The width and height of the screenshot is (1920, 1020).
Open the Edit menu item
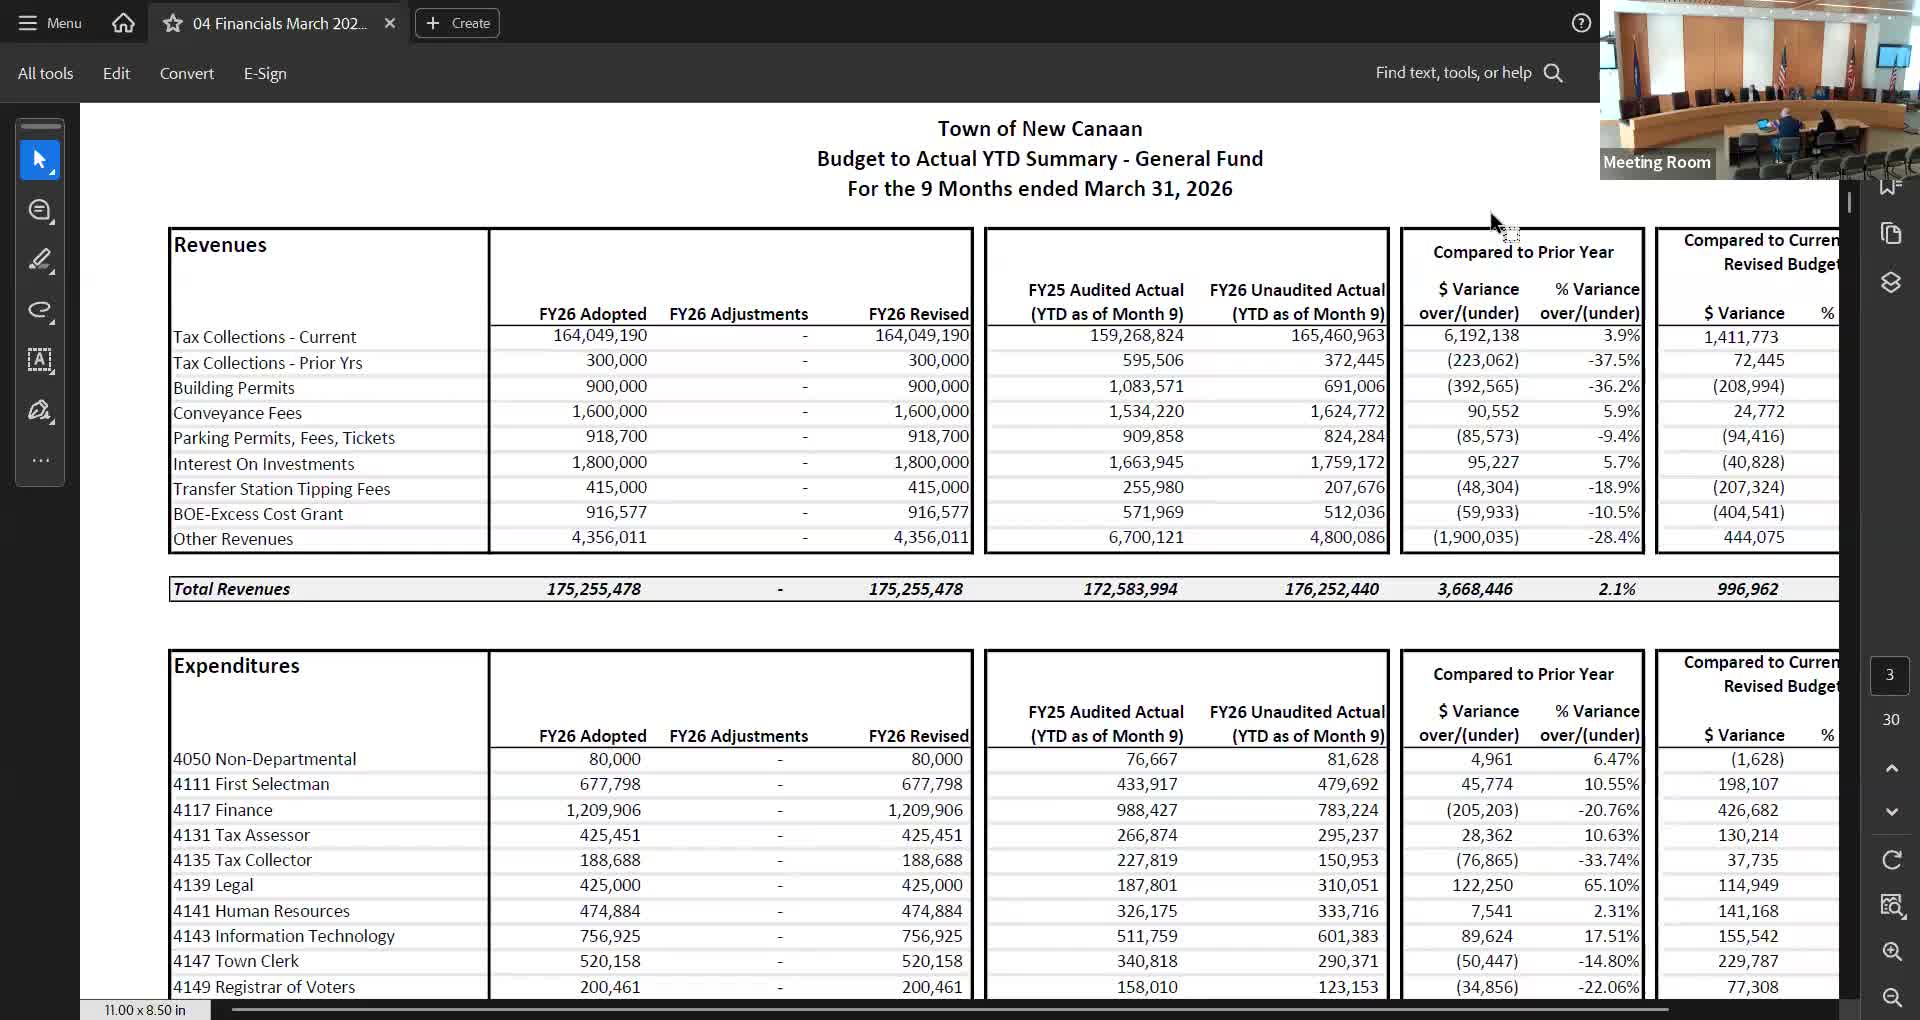point(116,73)
